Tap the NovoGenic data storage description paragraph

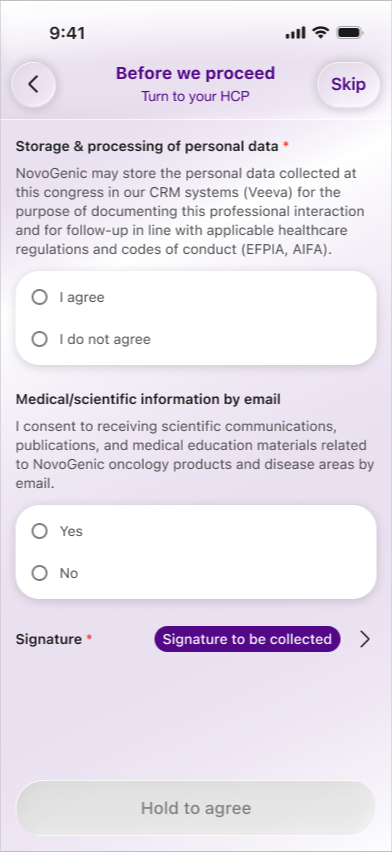190,211
